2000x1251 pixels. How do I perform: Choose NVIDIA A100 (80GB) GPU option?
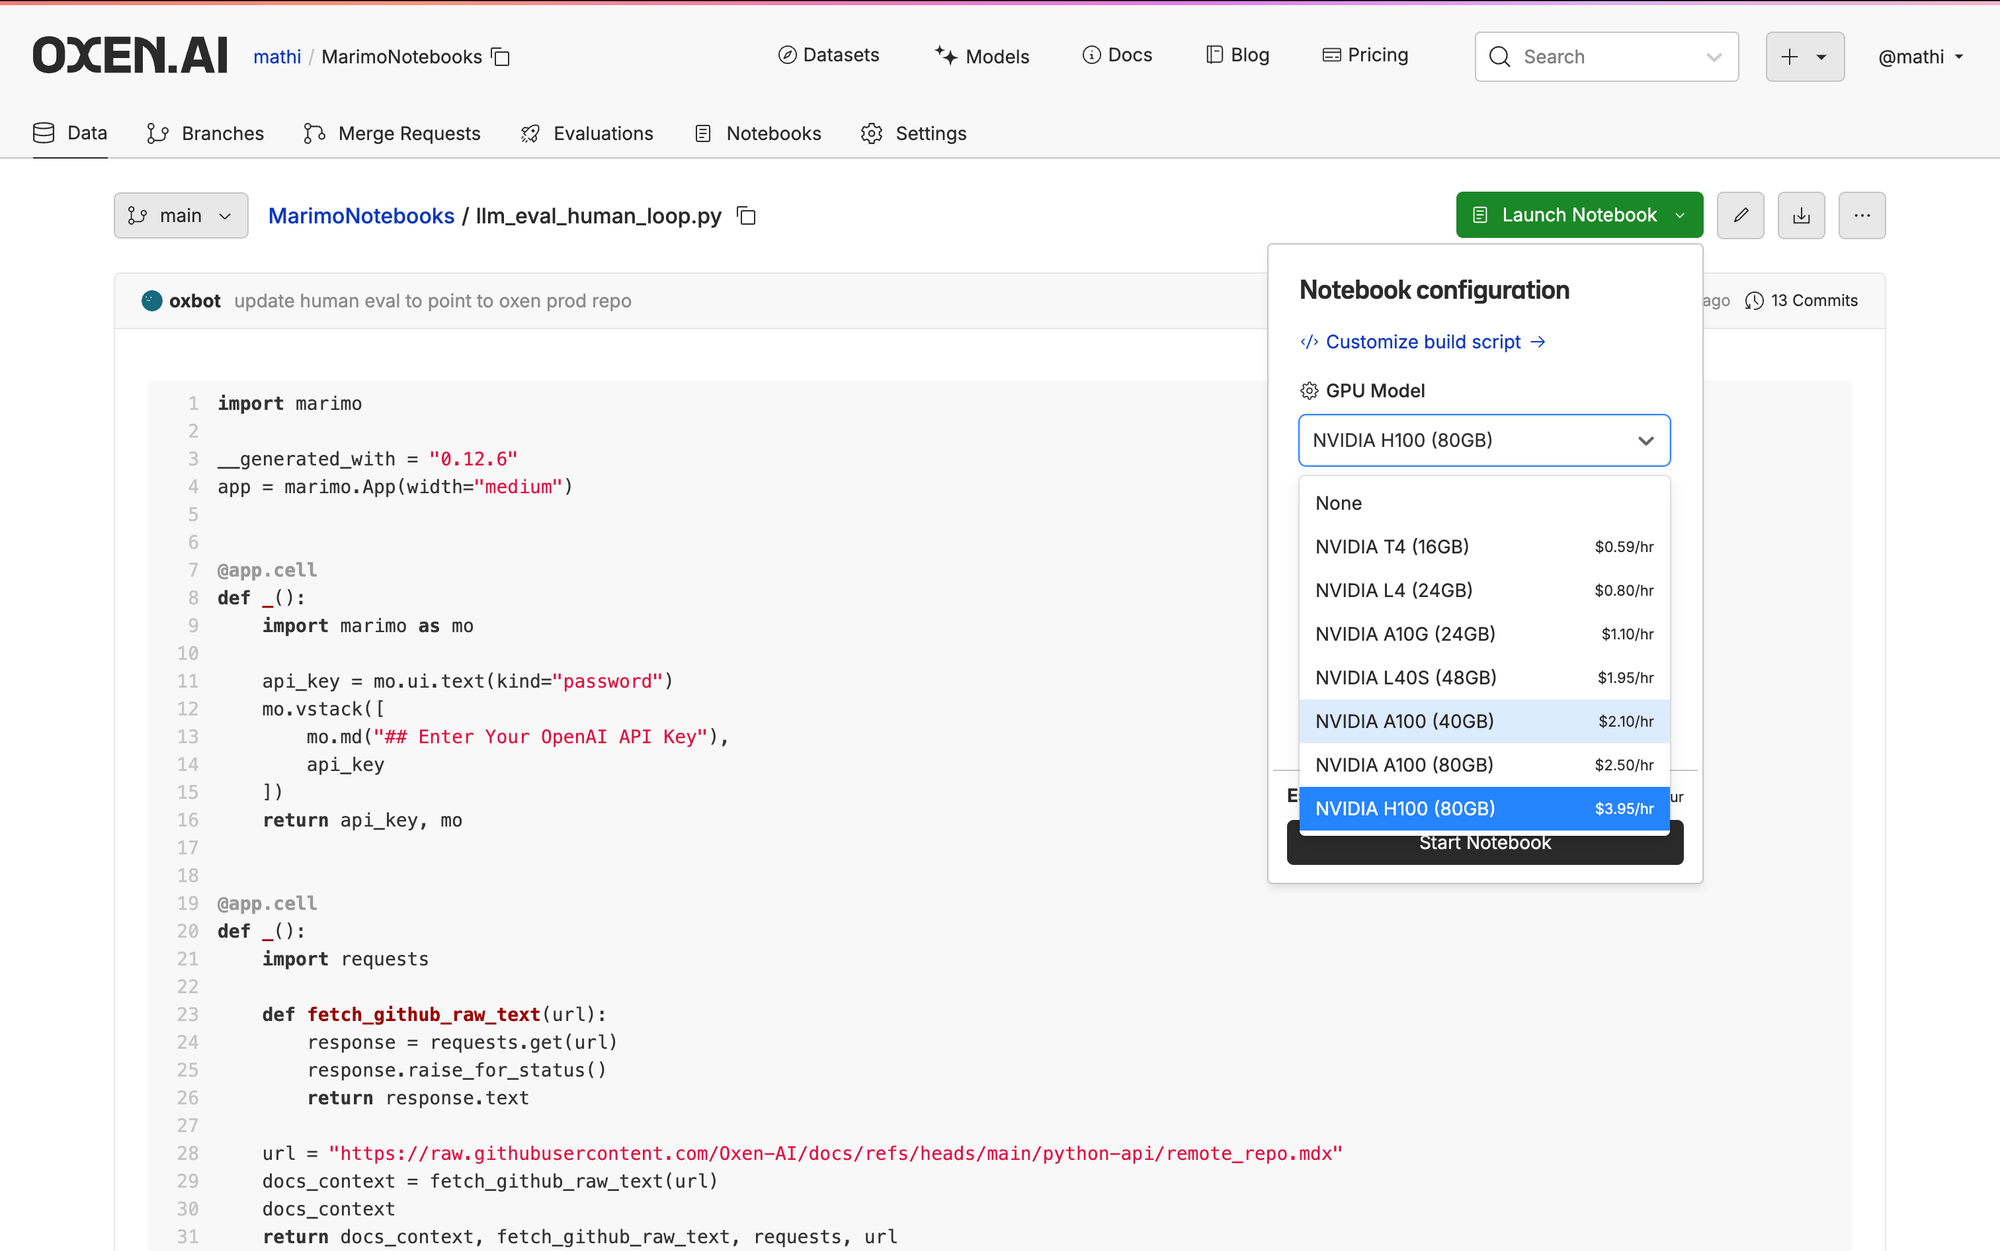pos(1484,765)
